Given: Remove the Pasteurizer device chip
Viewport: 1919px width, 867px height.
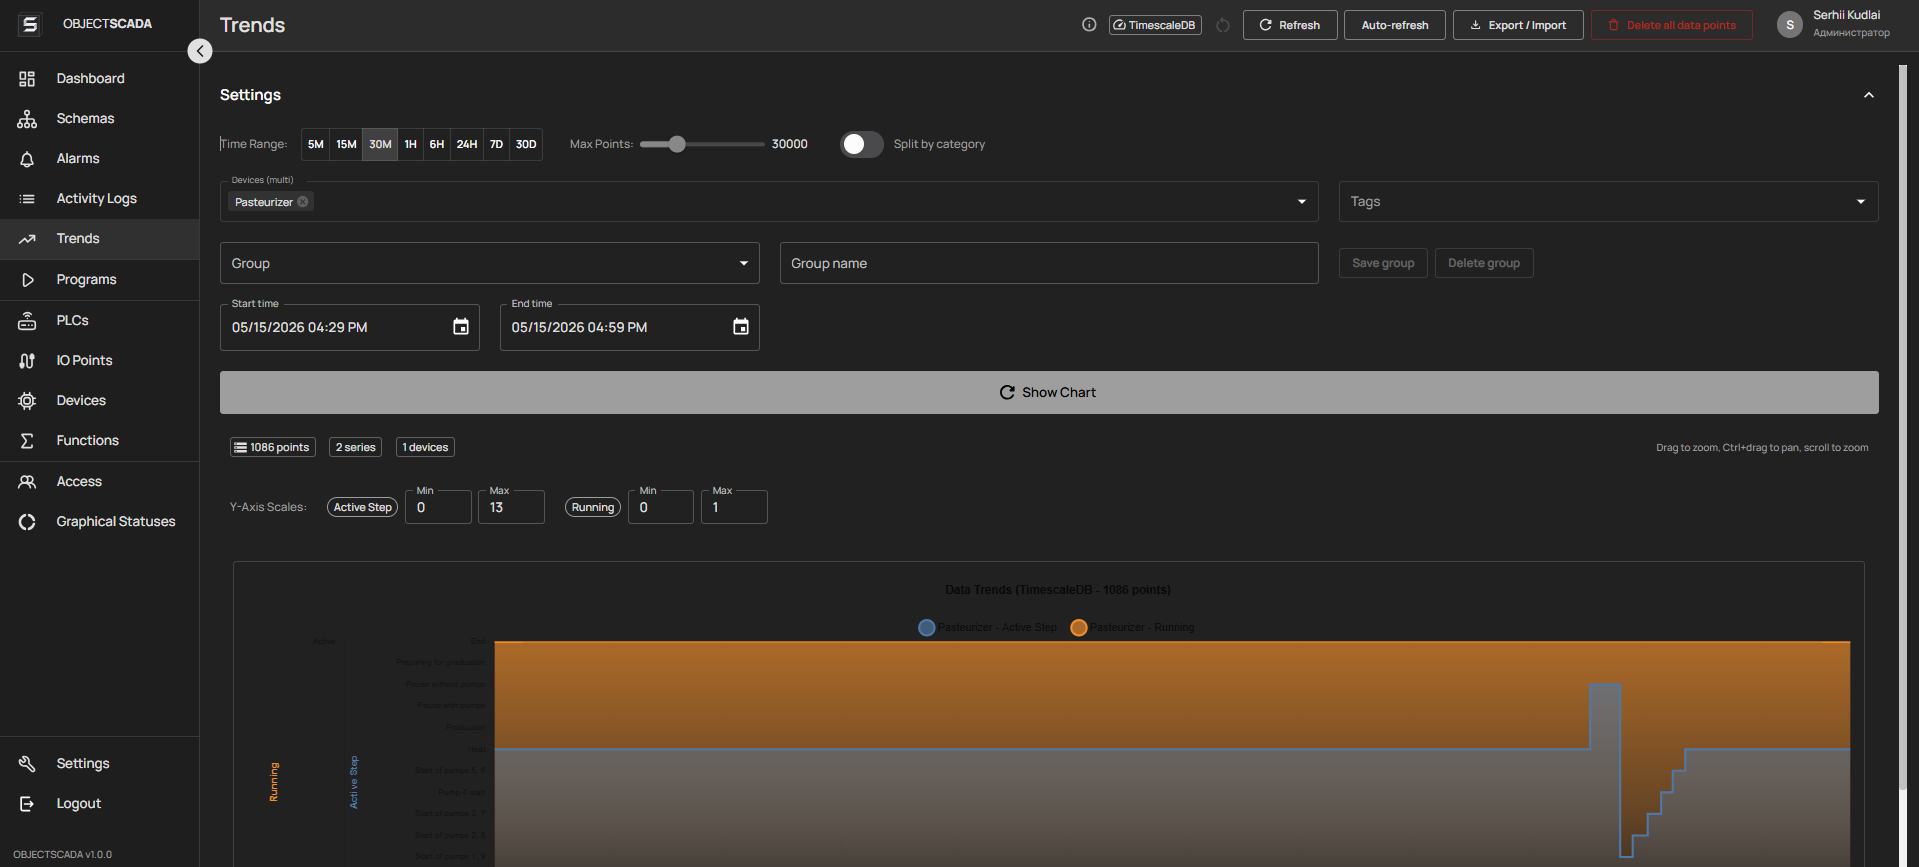Looking at the screenshot, I should 303,202.
